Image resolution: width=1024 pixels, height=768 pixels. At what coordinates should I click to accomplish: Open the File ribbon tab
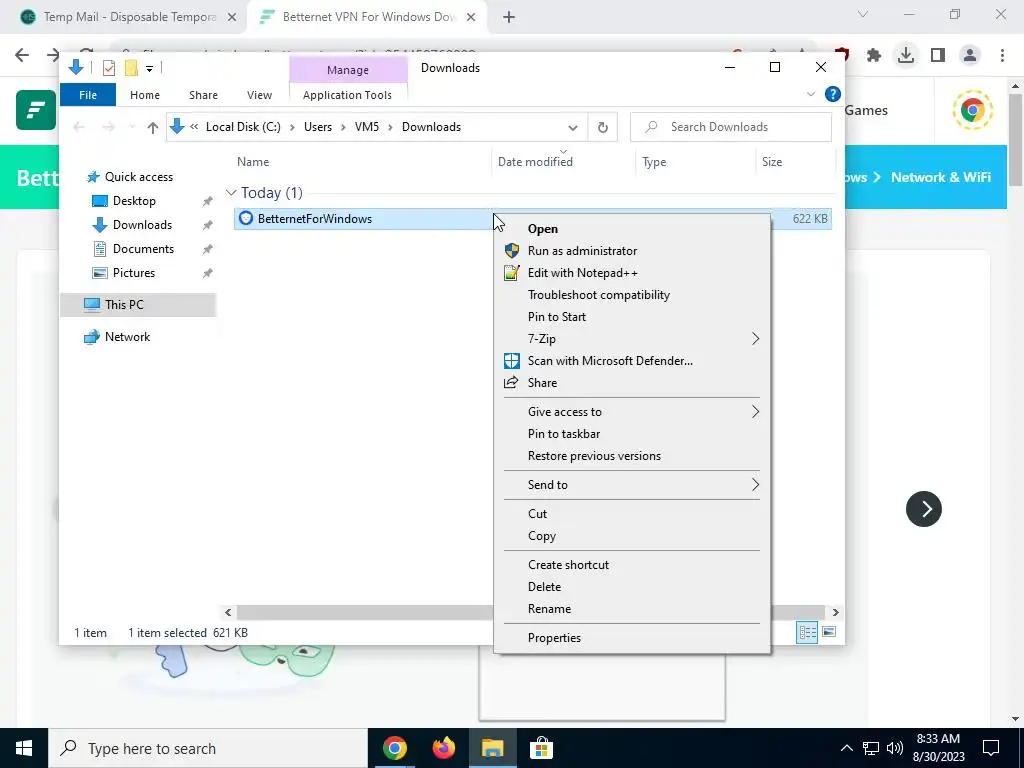click(88, 95)
